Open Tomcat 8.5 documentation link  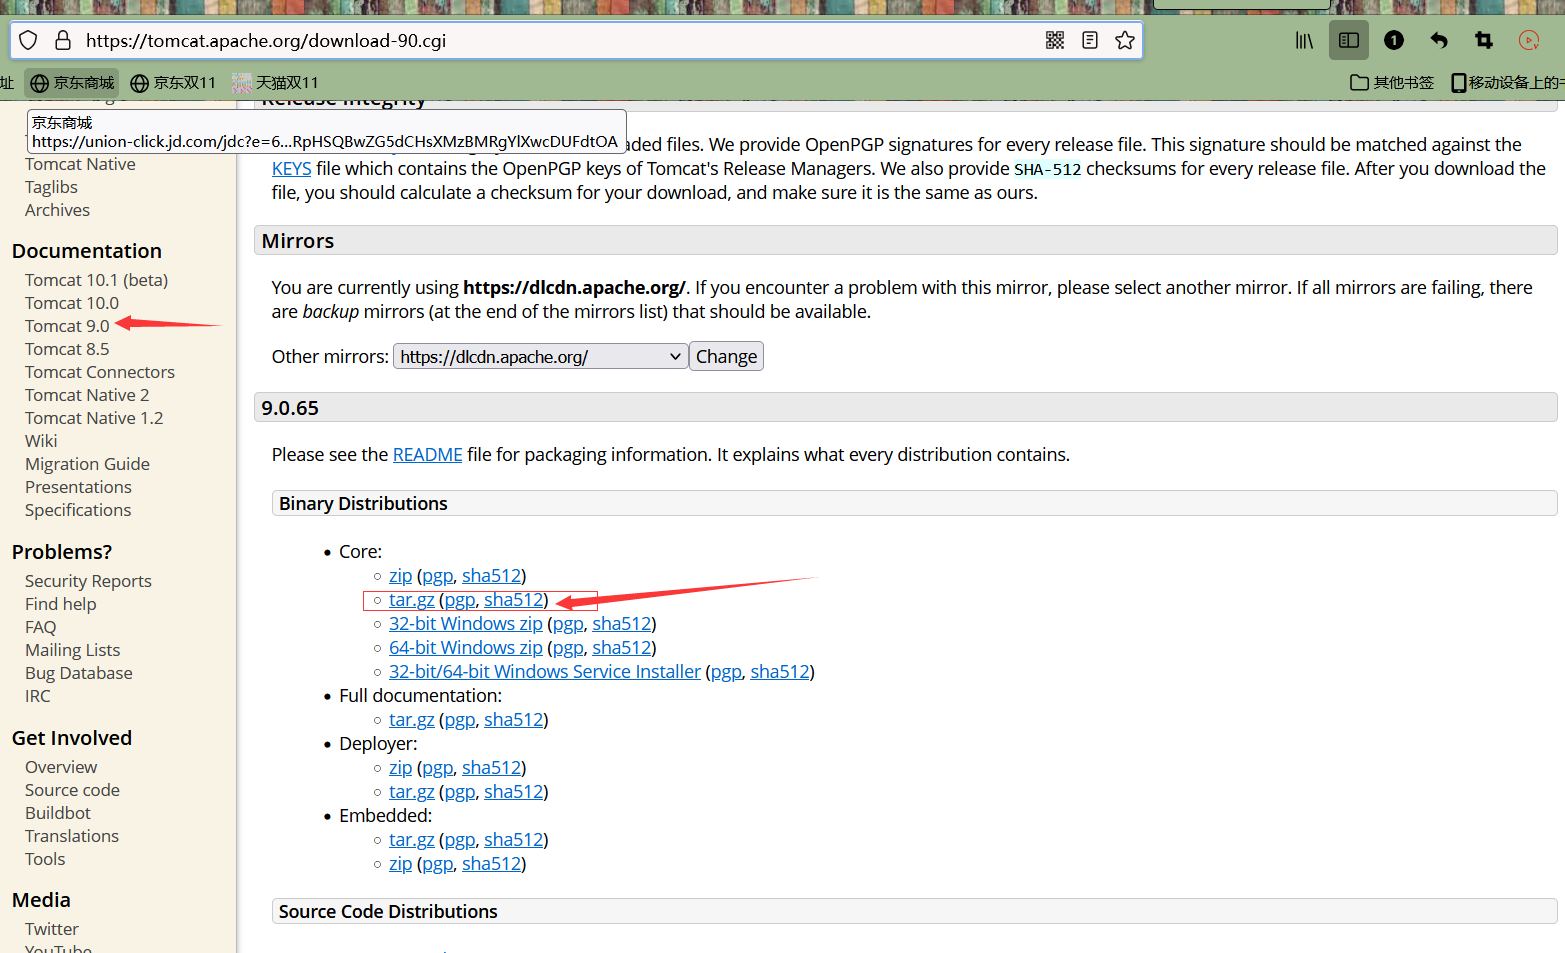67,350
